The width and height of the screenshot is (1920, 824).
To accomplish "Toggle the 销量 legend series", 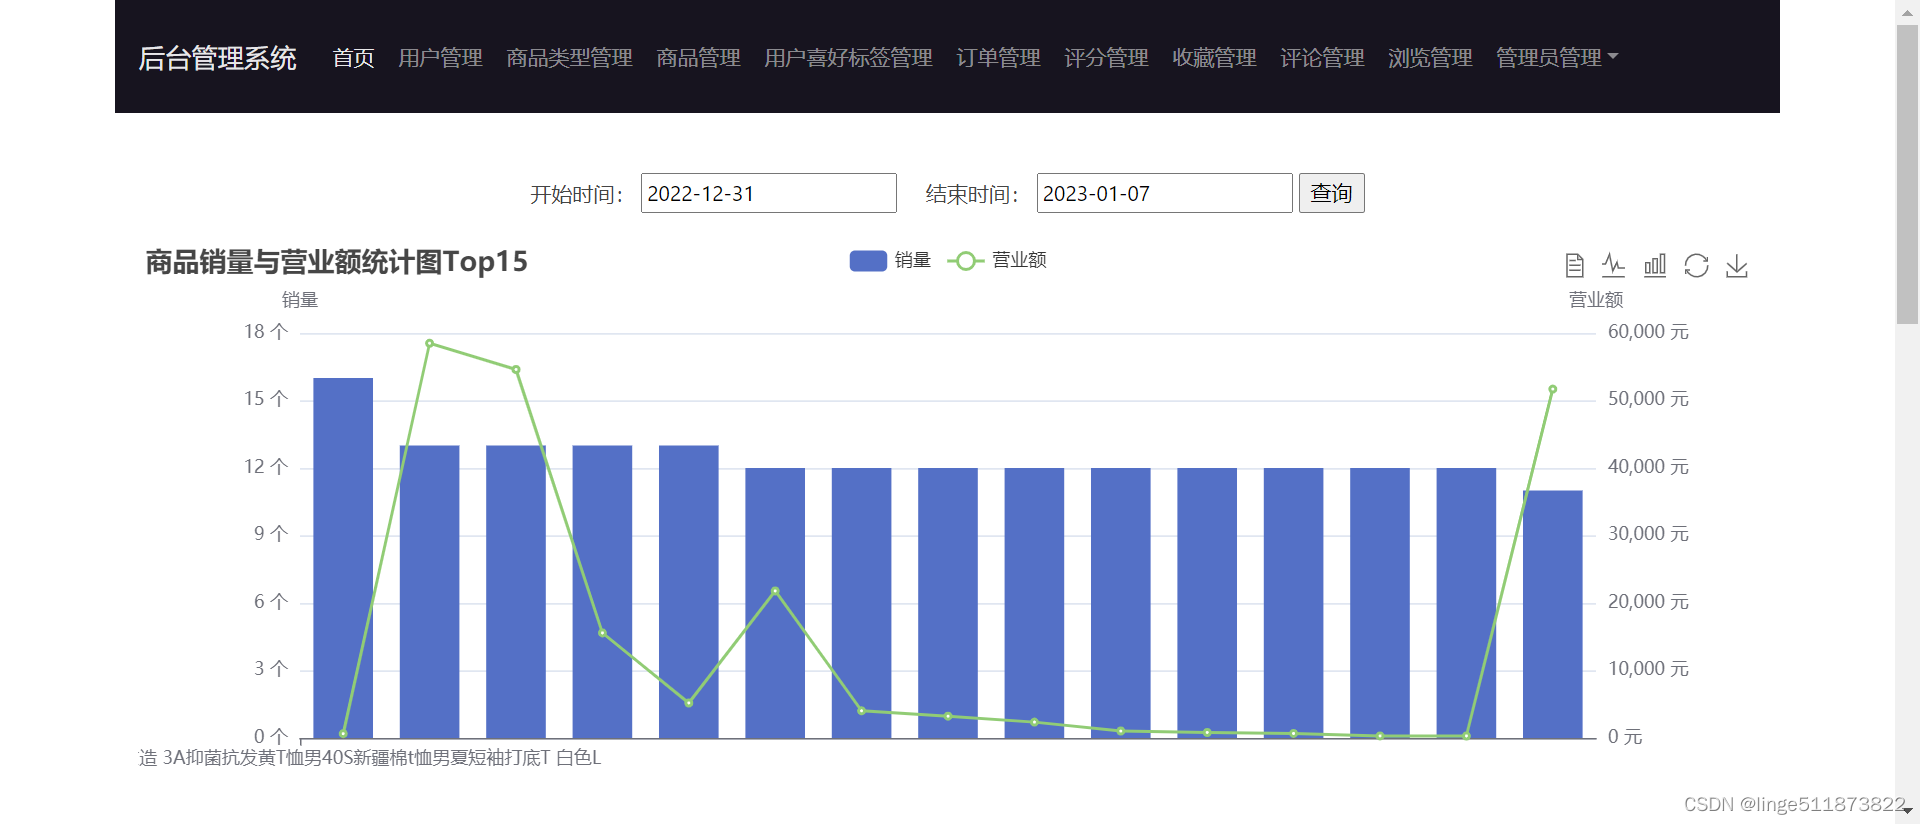I will tap(890, 260).
